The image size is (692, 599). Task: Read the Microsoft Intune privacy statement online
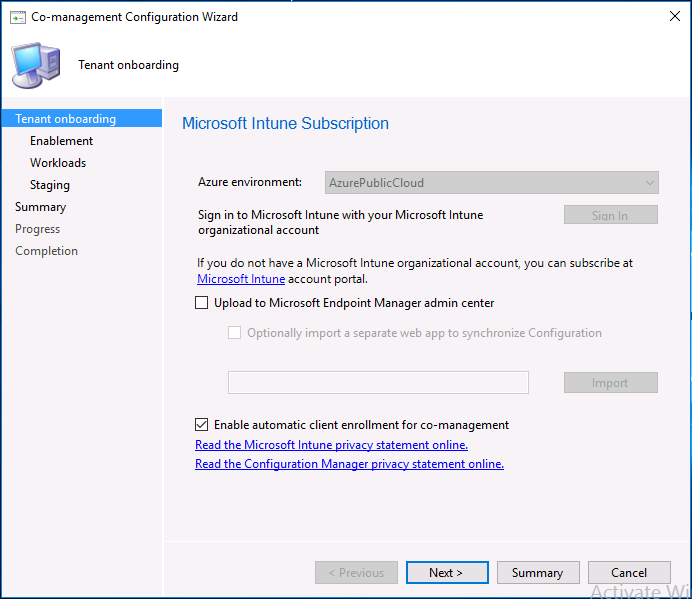pos(331,445)
